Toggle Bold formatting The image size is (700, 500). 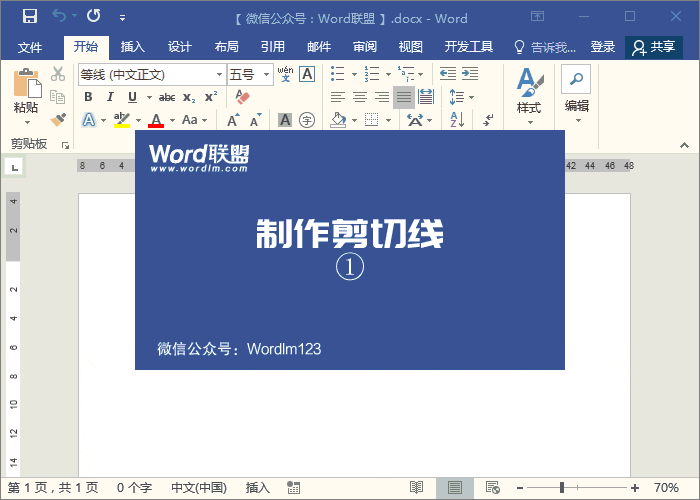(88, 97)
